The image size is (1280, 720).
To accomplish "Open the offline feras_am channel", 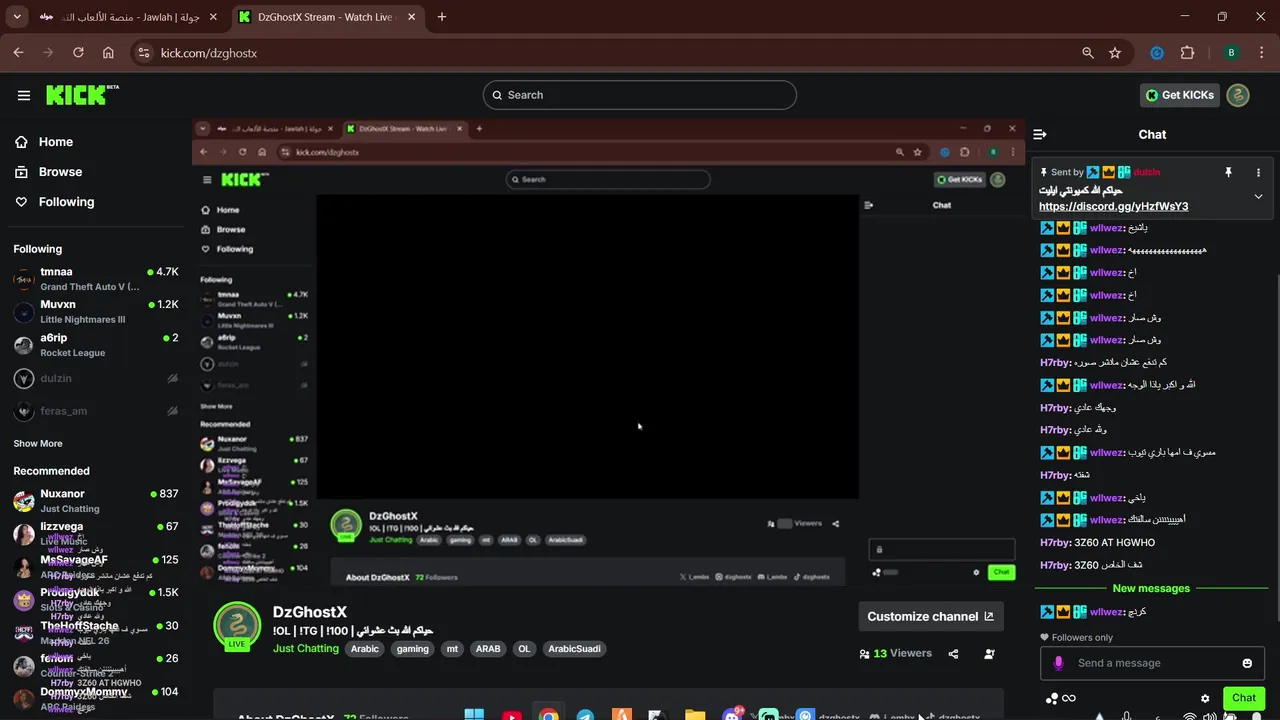I will click(x=96, y=412).
